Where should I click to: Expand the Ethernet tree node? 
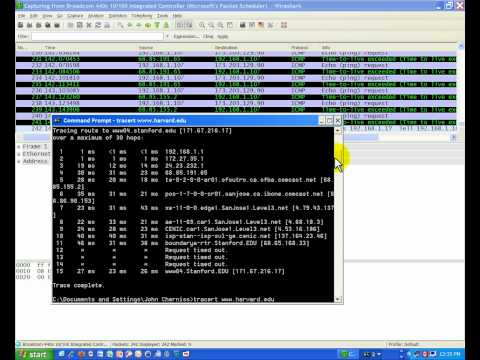19,154
